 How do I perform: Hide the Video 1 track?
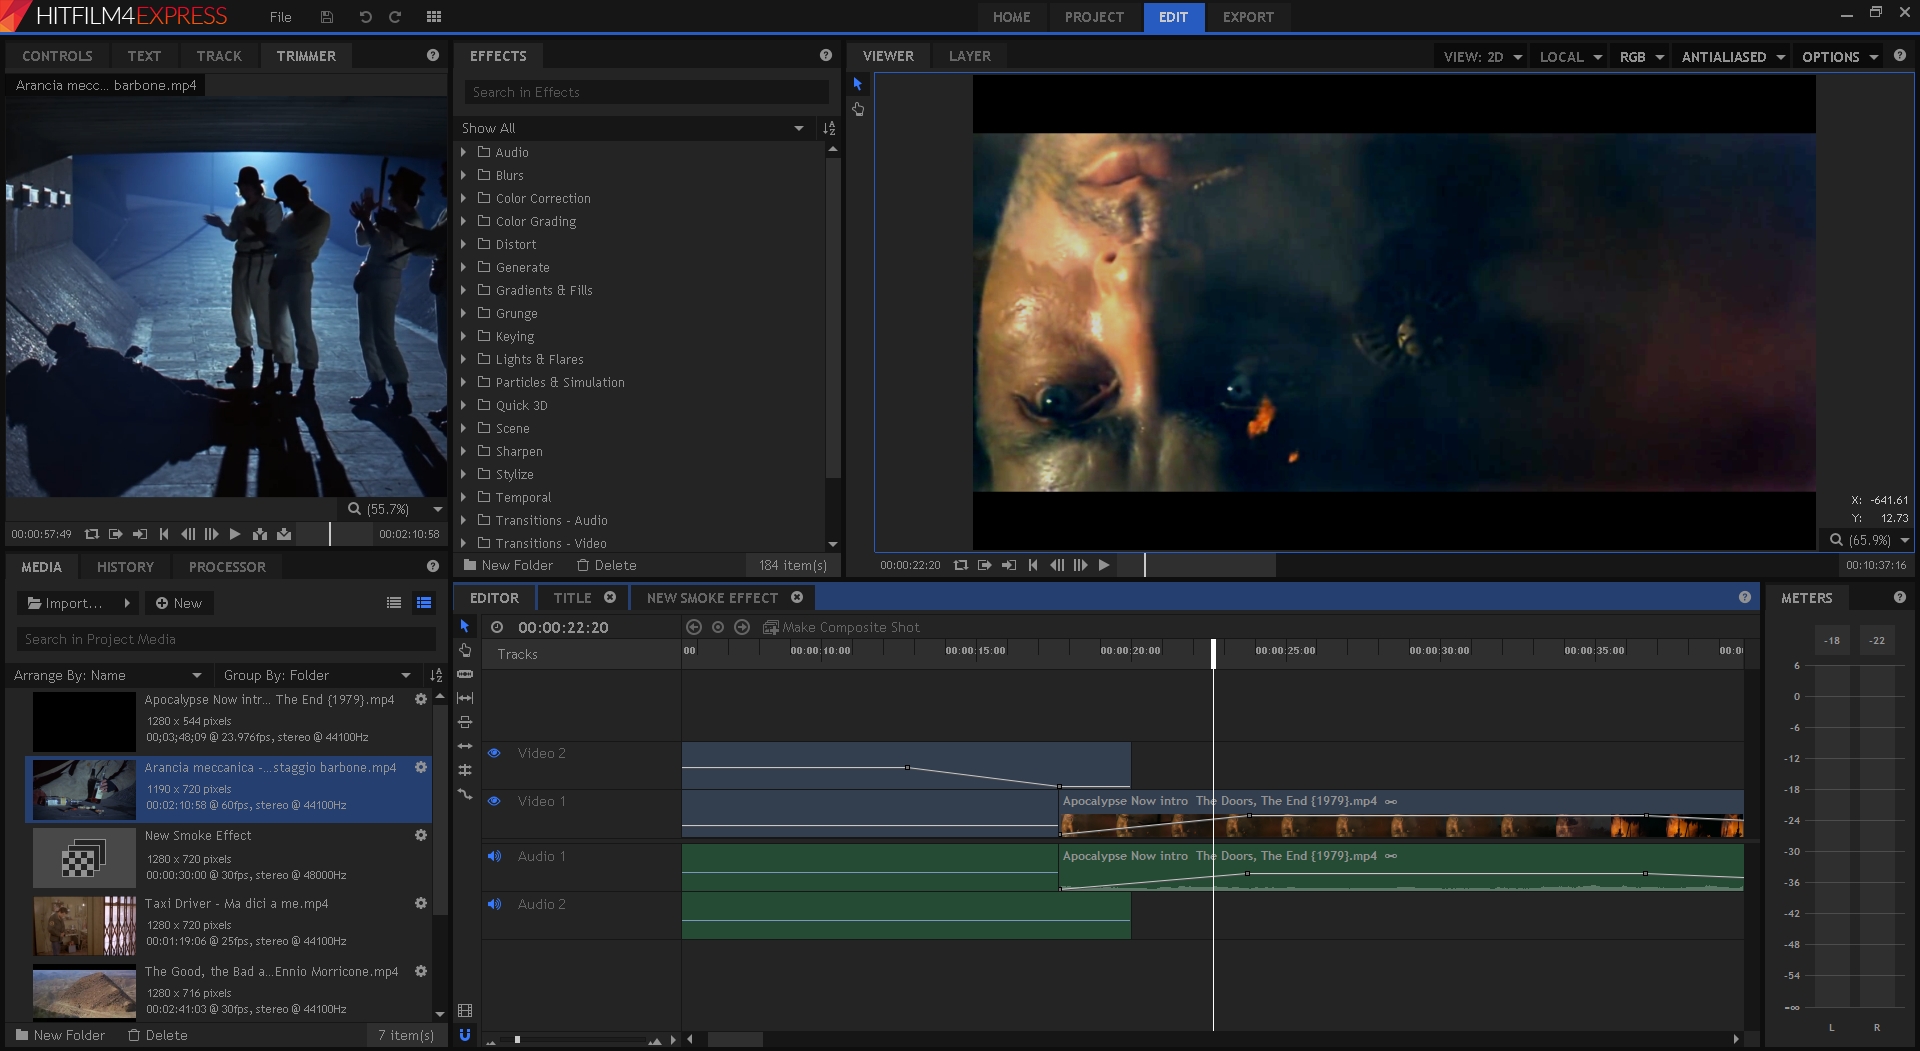click(494, 801)
